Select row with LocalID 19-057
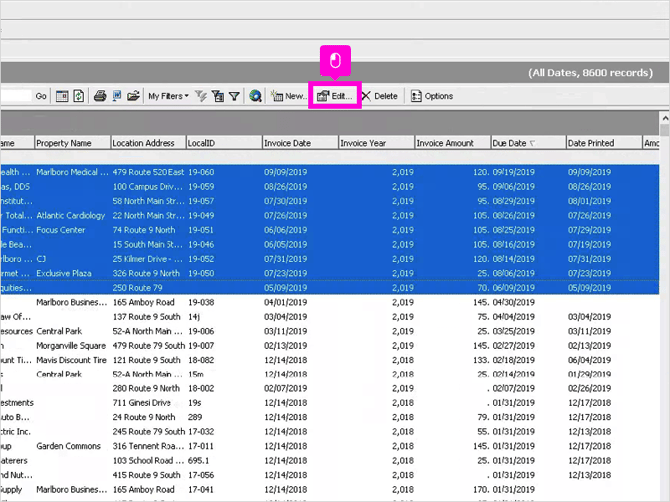 (329, 201)
